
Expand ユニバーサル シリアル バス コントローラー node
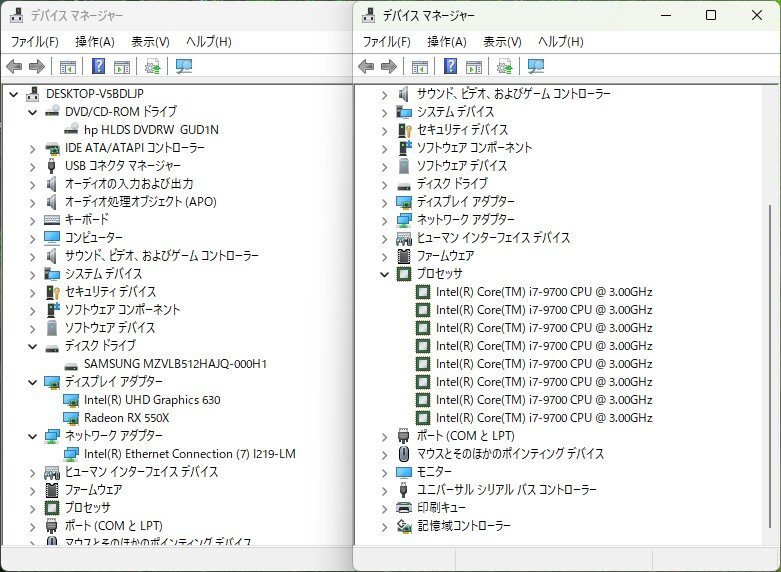[x=384, y=490]
